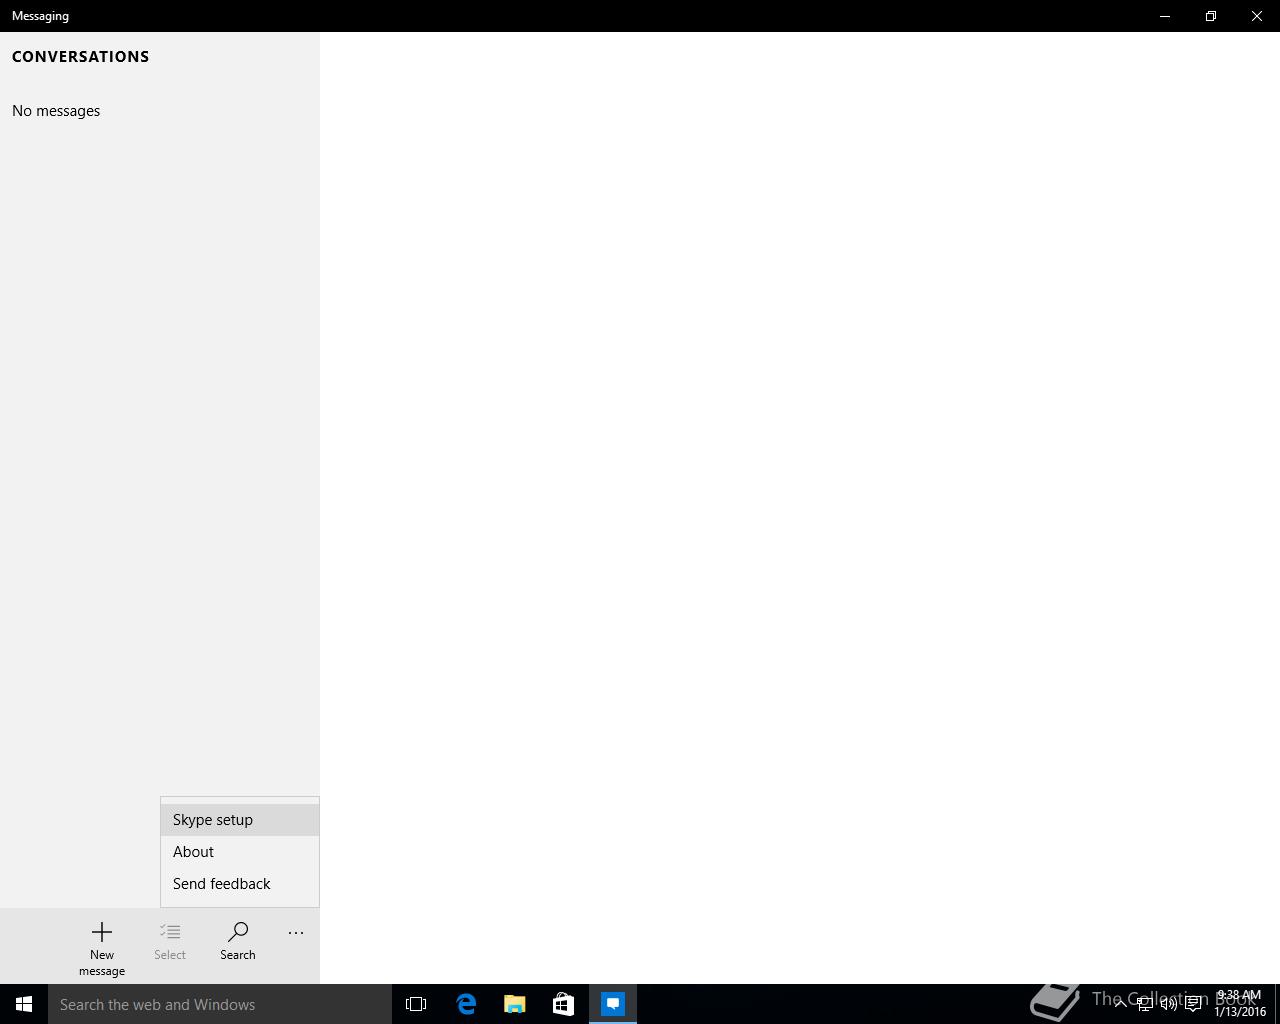Close the more options ellipsis menu
Image resolution: width=1280 pixels, height=1024 pixels.
click(296, 933)
